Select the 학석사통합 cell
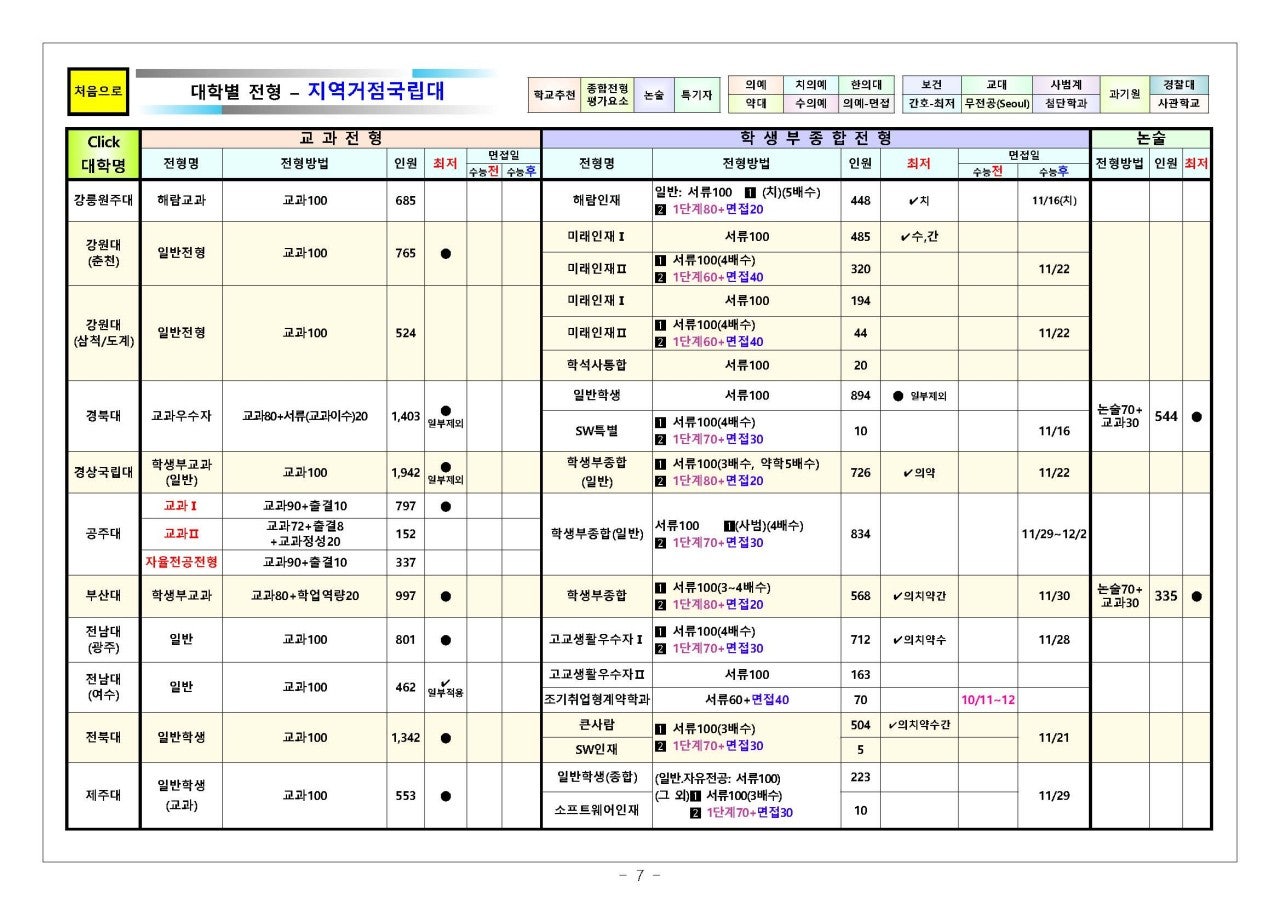Screen dimensions: 1280x905 pyautogui.click(x=597, y=365)
